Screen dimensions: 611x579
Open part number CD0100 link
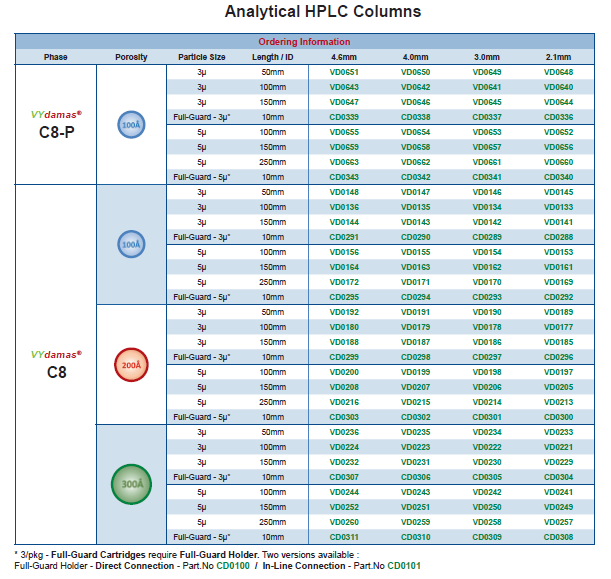pos(233,566)
